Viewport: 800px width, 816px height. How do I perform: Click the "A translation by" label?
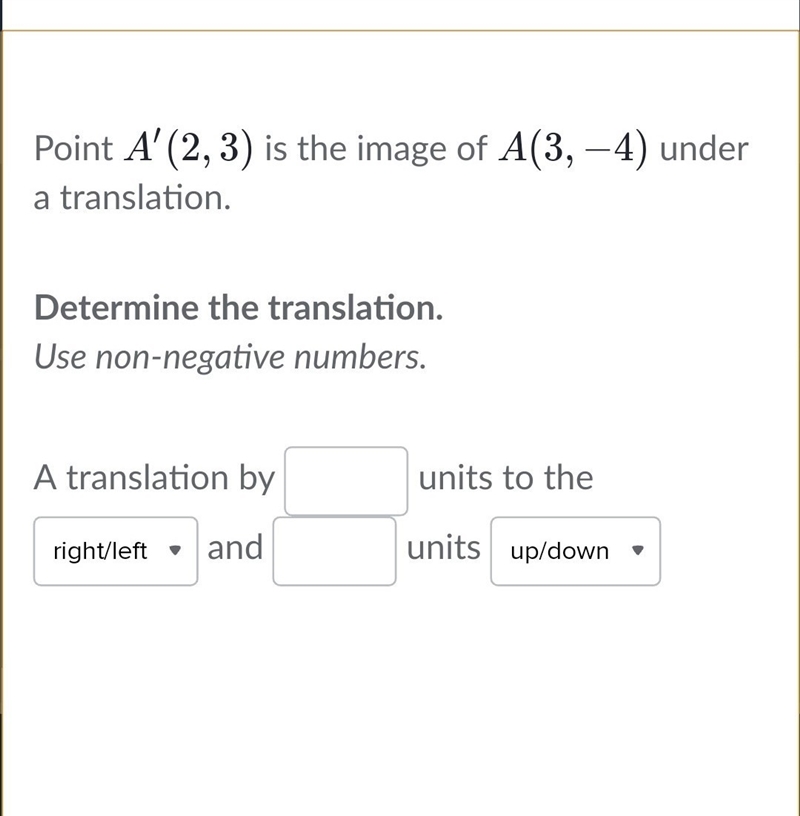click(x=154, y=478)
